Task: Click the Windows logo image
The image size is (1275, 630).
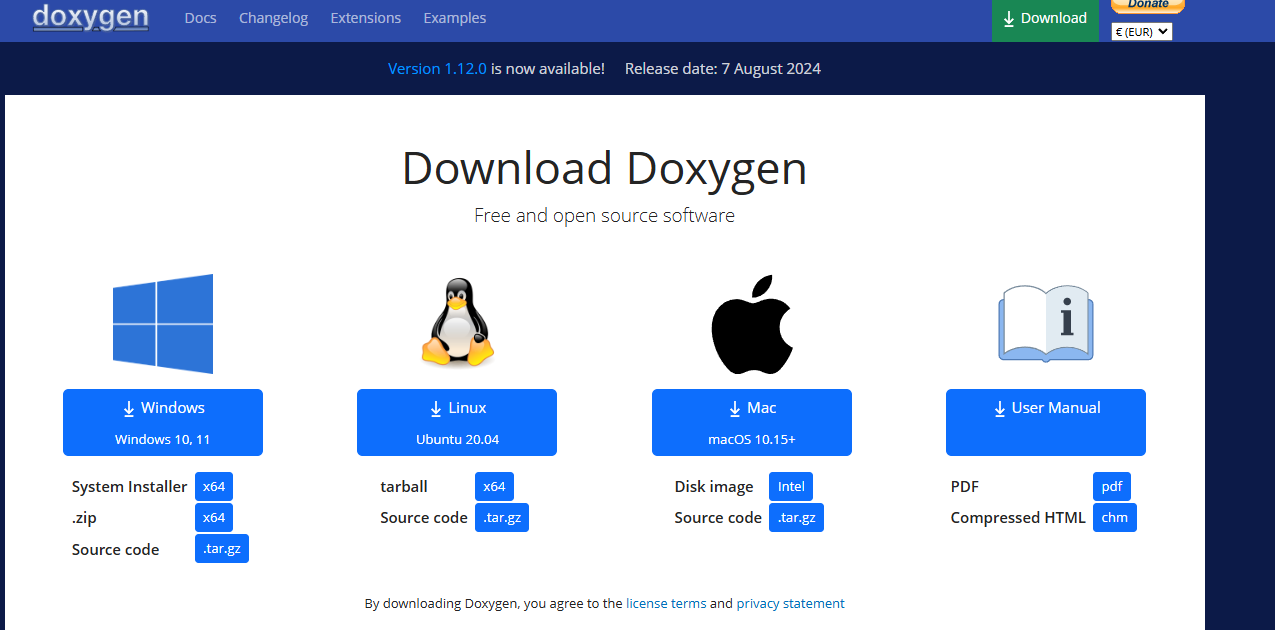Action: click(x=163, y=324)
